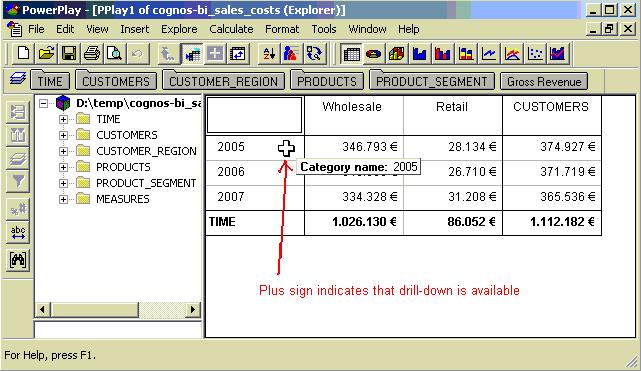Click the drill down toolbar icon

point(192,54)
